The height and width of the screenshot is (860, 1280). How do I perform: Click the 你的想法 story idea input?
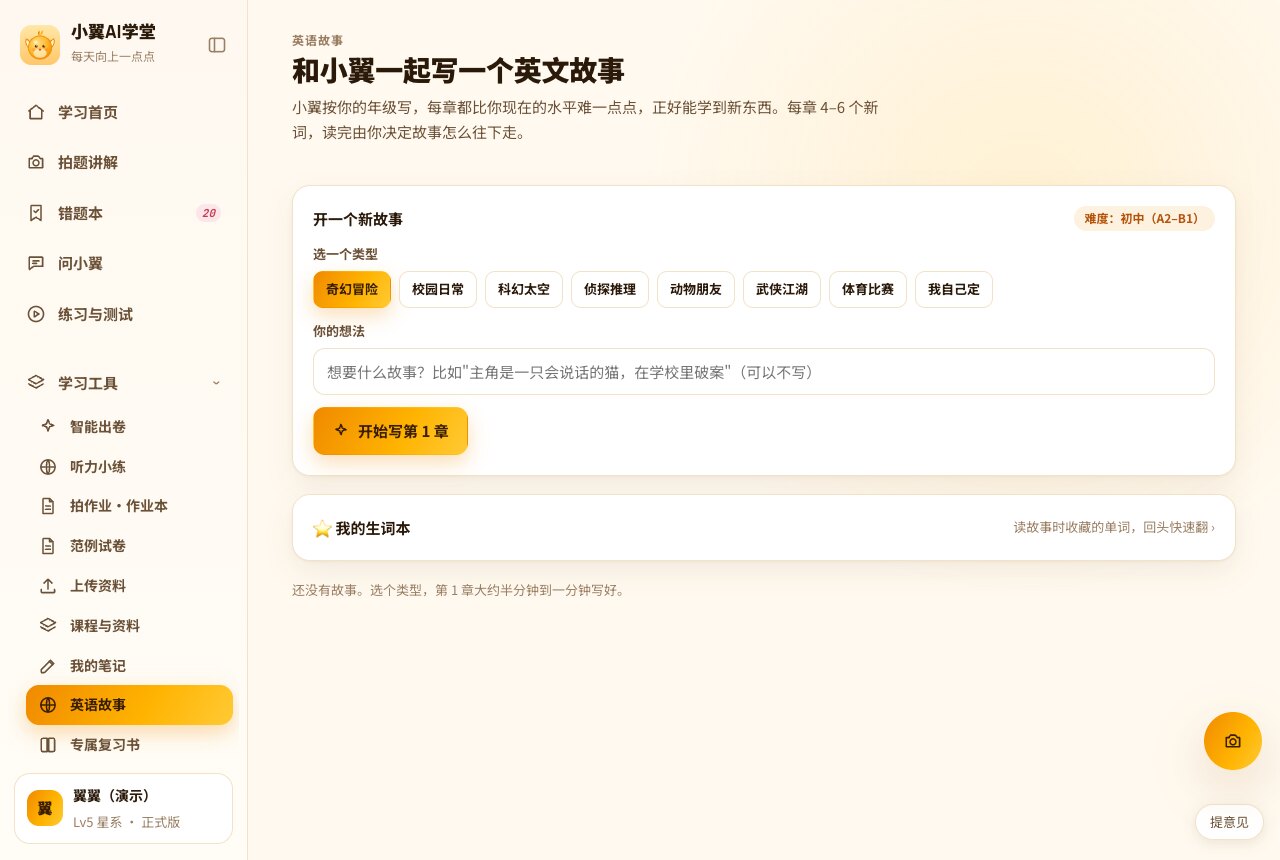[764, 372]
